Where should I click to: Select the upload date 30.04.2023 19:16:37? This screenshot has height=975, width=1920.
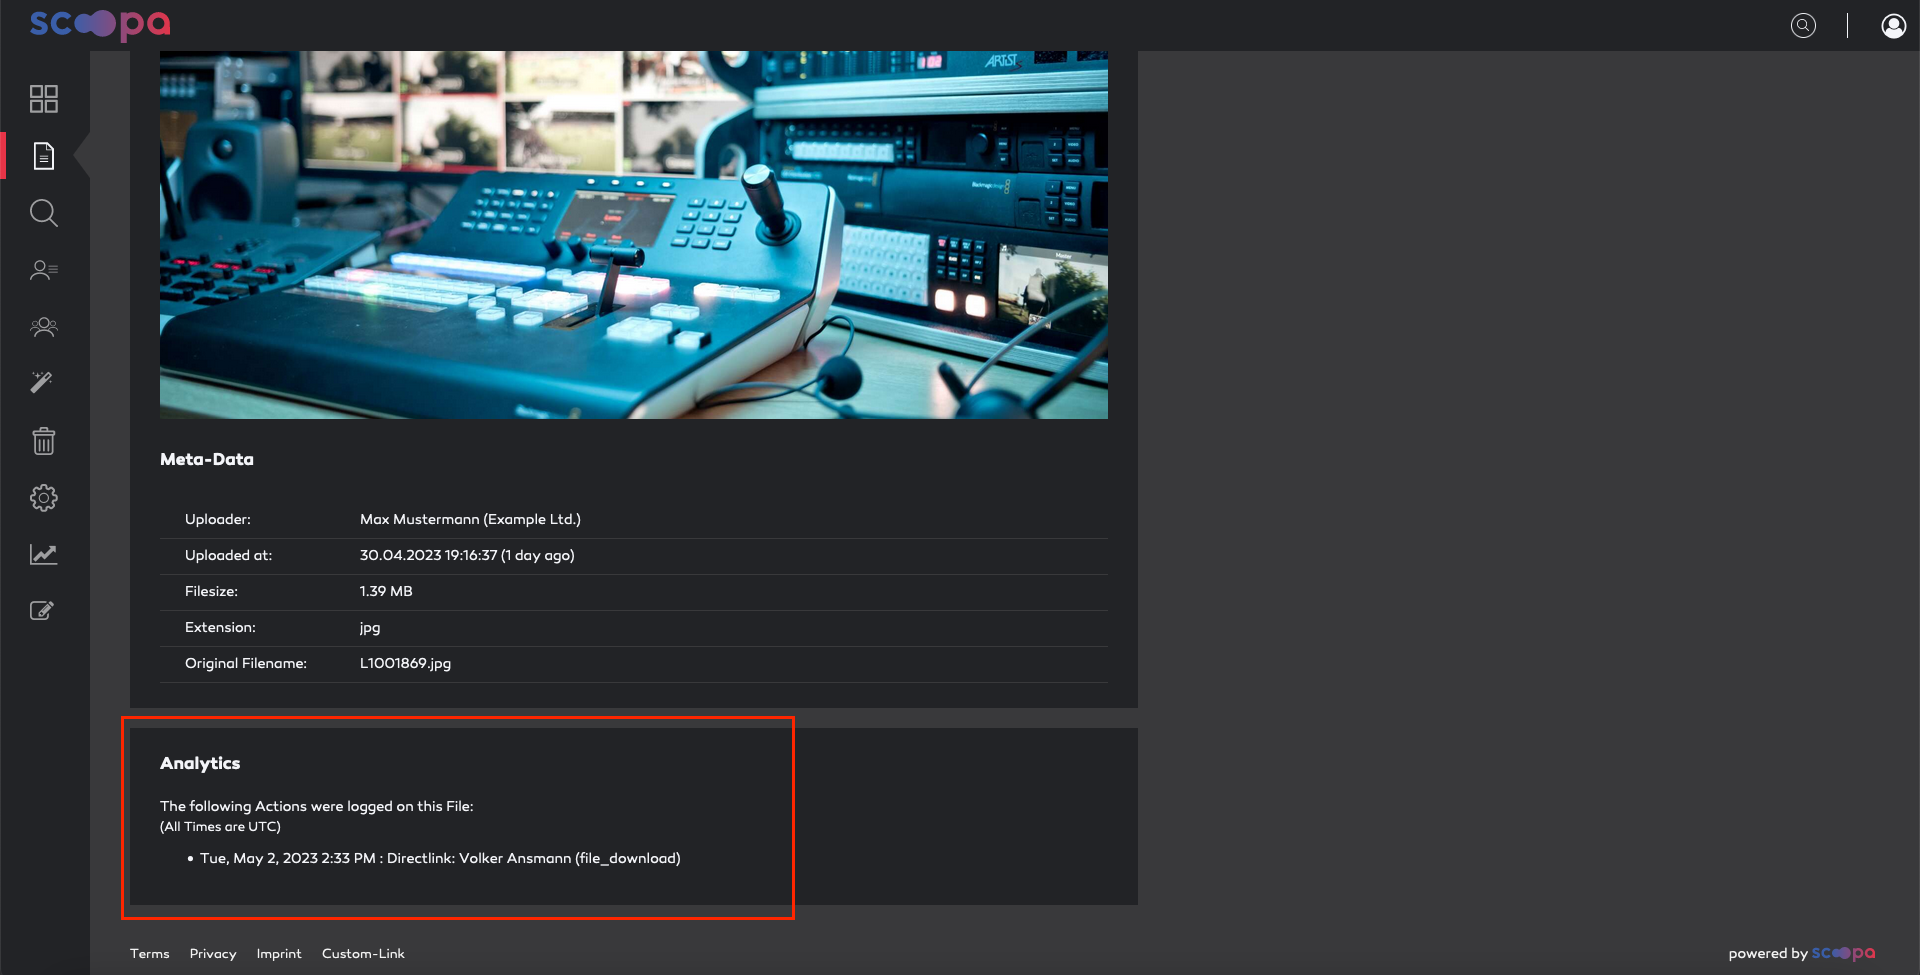[428, 556]
